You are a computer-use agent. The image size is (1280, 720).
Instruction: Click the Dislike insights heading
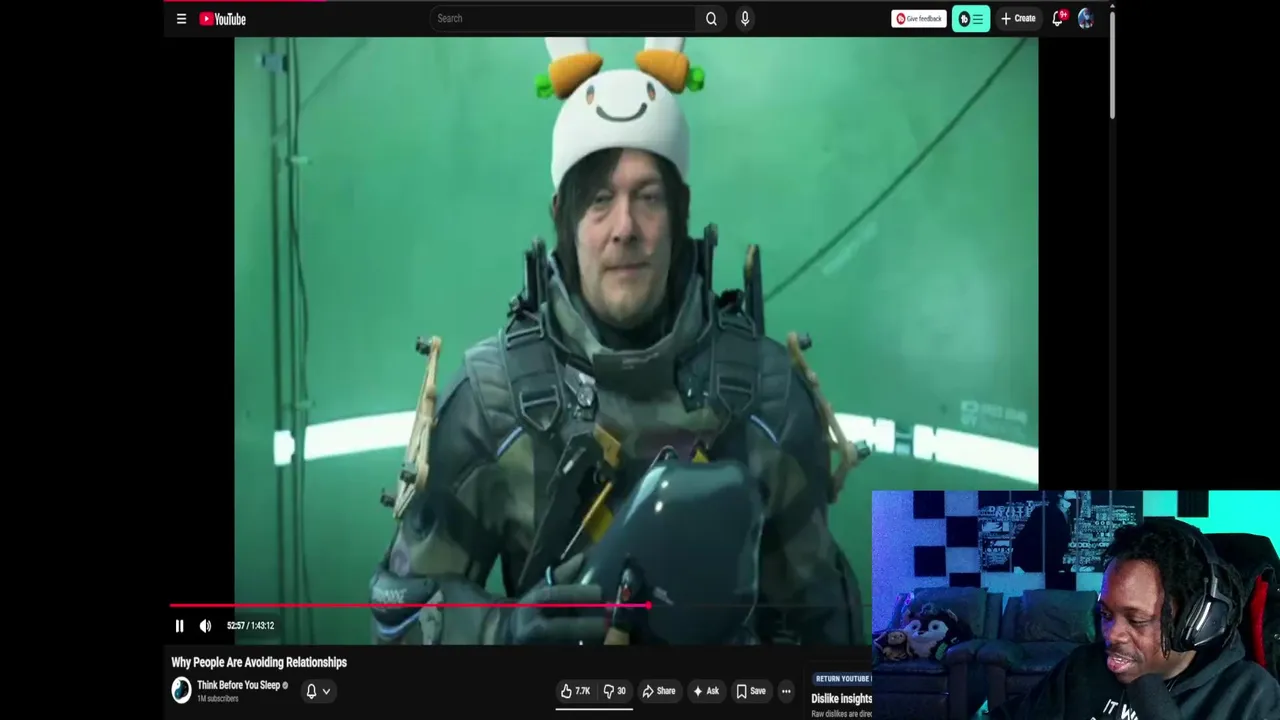pos(842,699)
